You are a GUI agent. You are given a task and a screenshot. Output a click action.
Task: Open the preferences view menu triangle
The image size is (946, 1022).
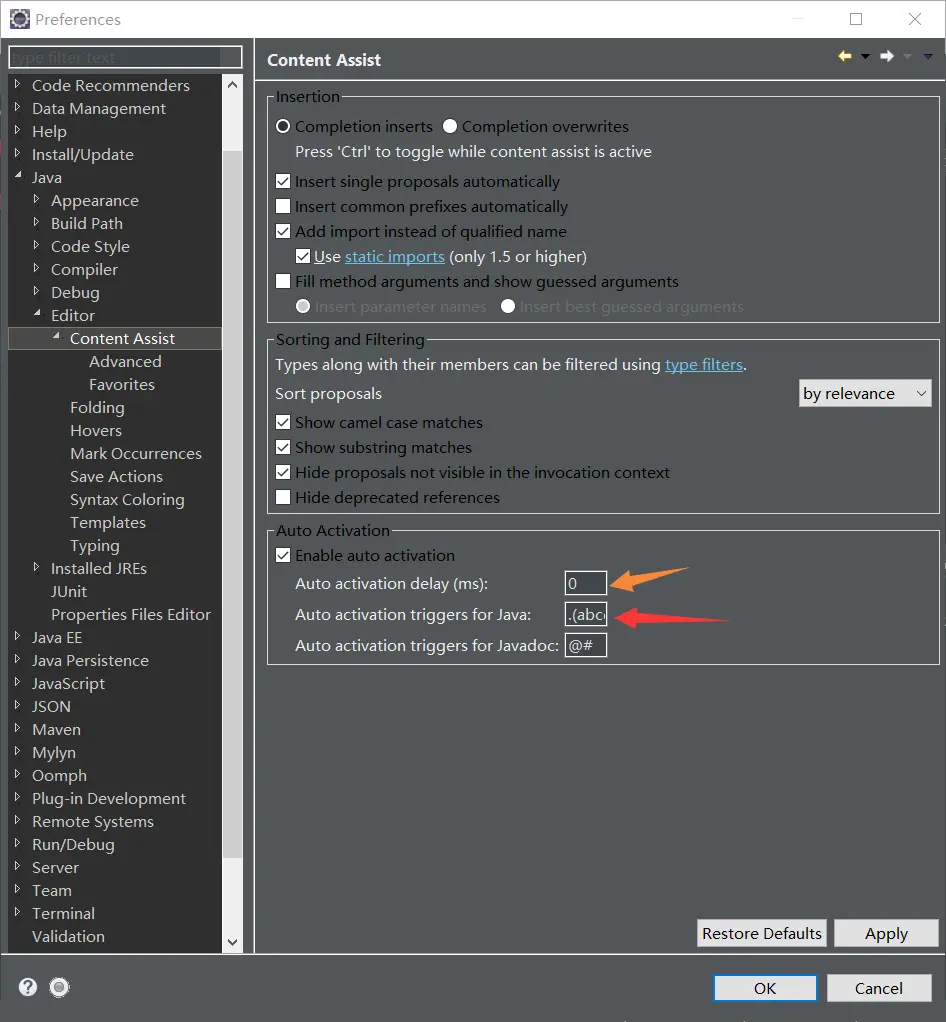[x=928, y=57]
